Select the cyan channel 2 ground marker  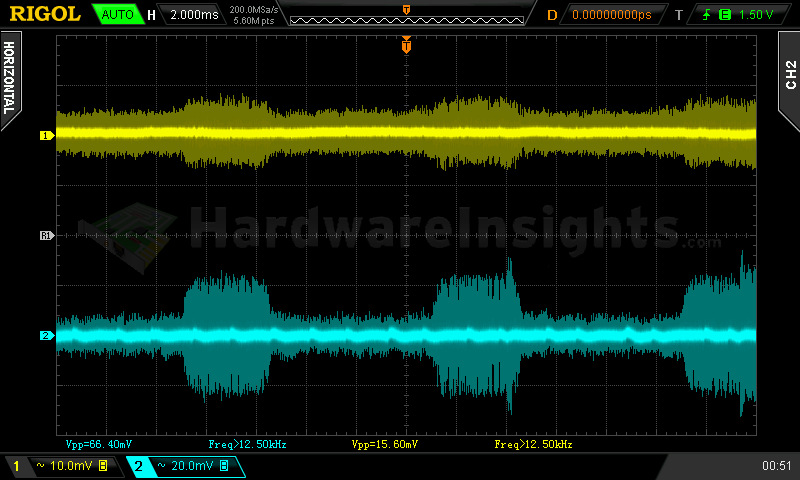tap(47, 335)
